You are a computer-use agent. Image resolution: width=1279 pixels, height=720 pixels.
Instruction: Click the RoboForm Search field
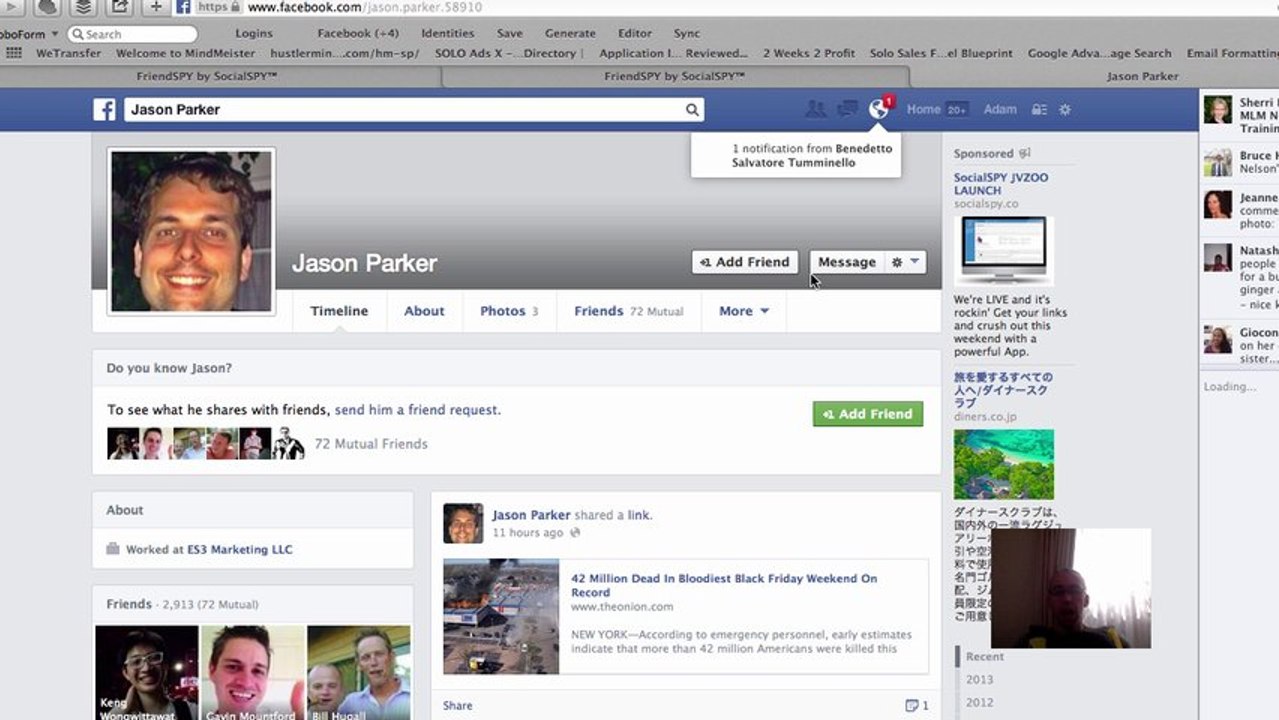pos(131,34)
